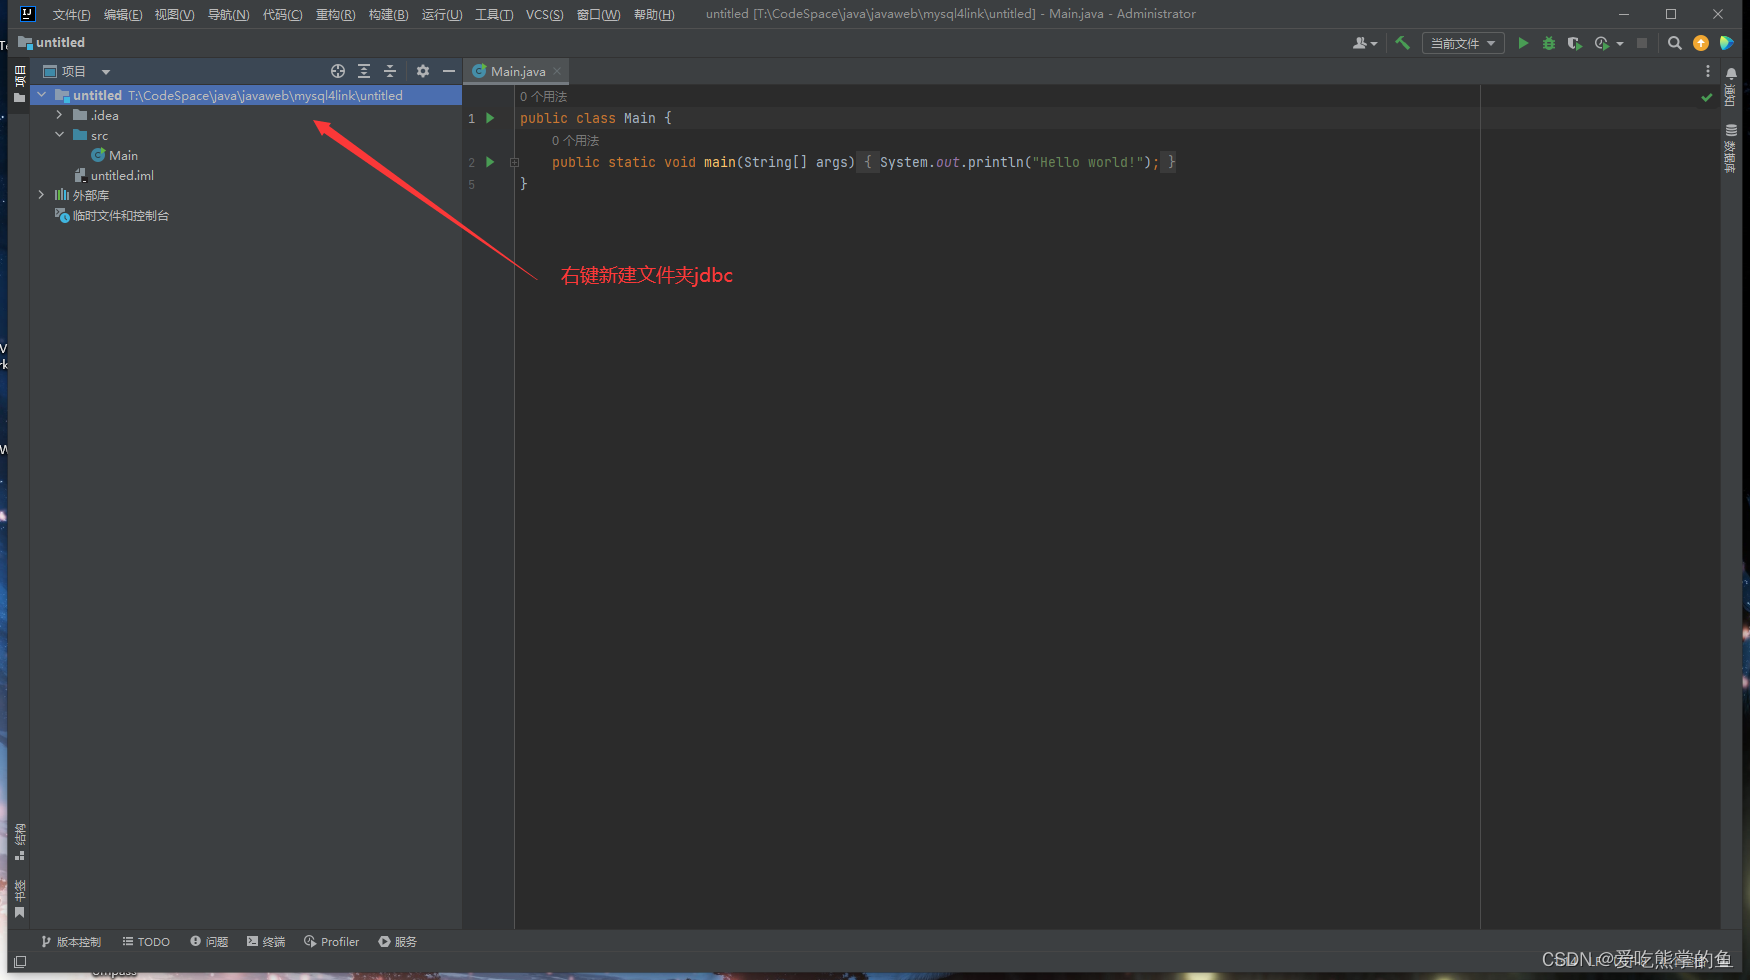
Task: Start debugging with the green bug icon
Action: [1549, 43]
